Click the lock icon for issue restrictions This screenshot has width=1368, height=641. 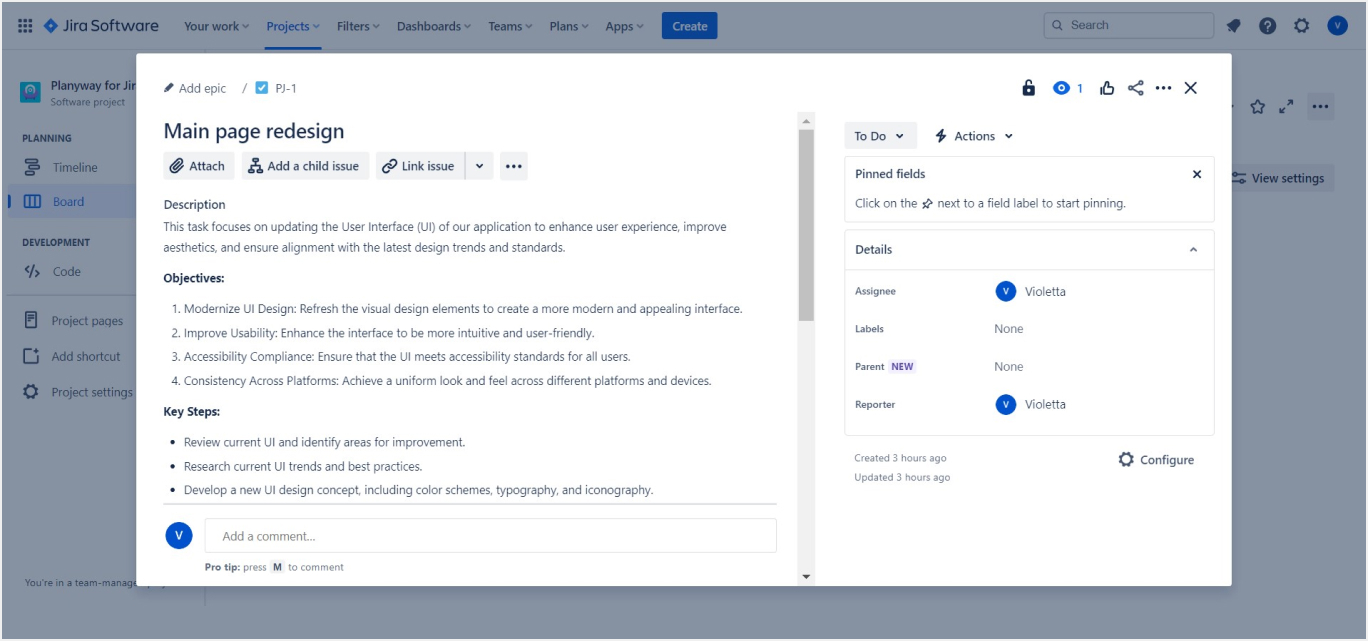click(x=1028, y=88)
